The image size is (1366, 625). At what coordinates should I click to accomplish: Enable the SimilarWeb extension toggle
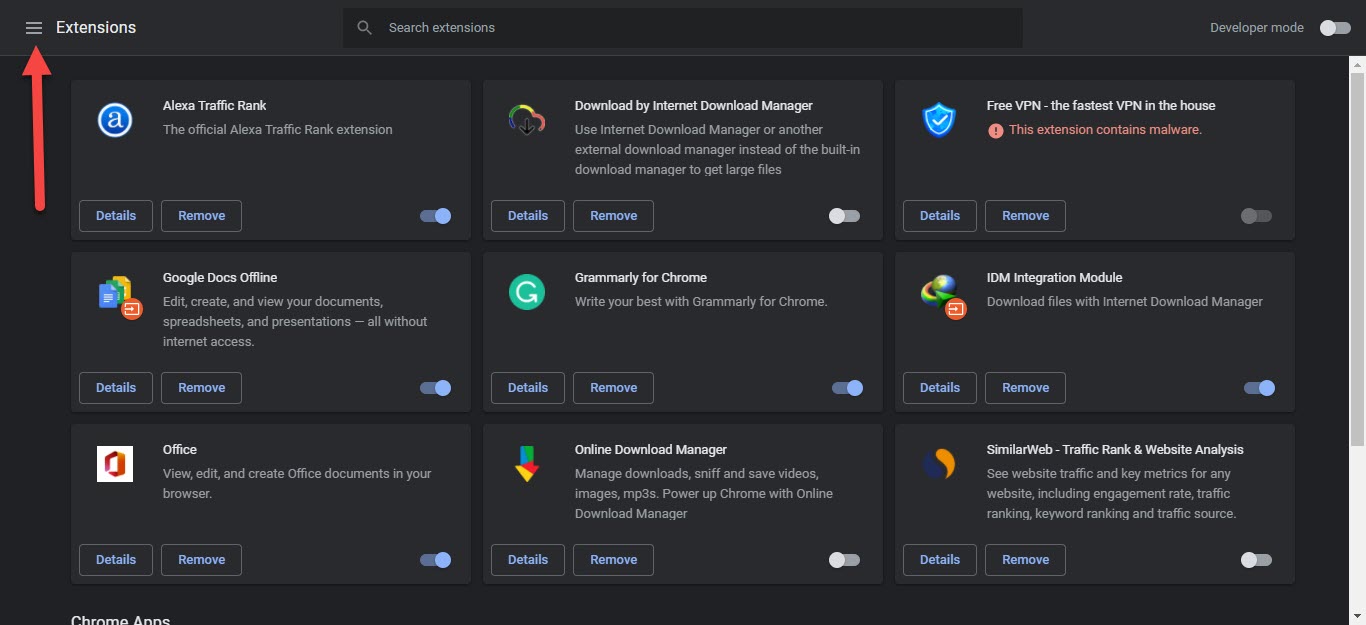[1256, 560]
